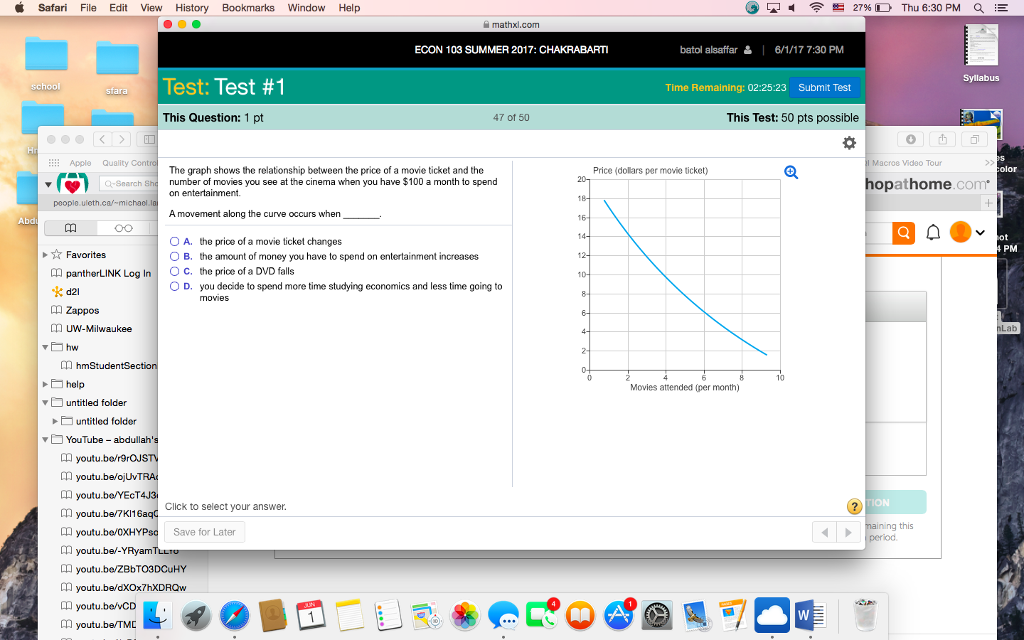Open Launchpad from the Dock

196,615
